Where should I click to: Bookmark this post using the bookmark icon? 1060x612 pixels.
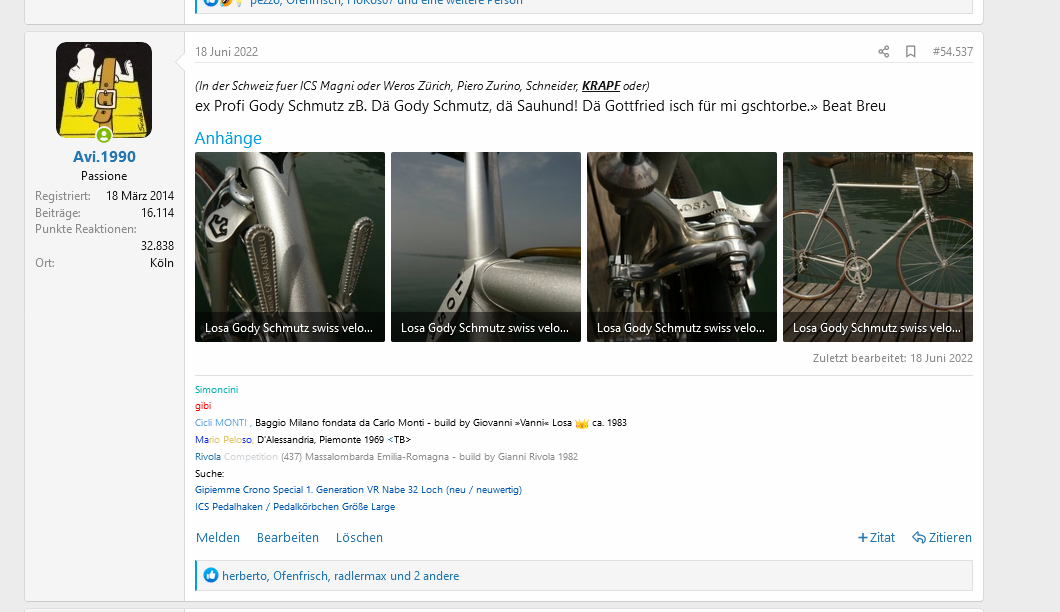[910, 51]
